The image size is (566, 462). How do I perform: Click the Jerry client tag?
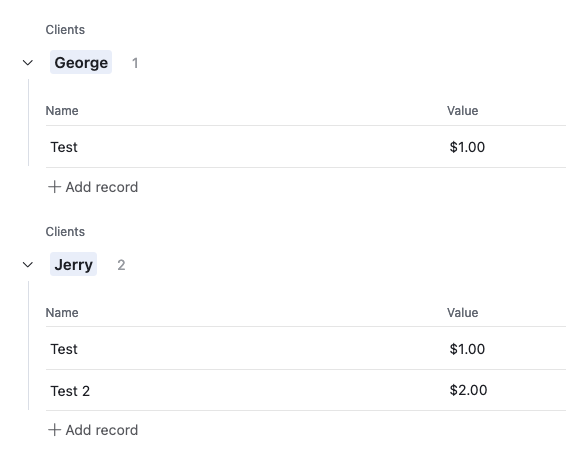[73, 264]
